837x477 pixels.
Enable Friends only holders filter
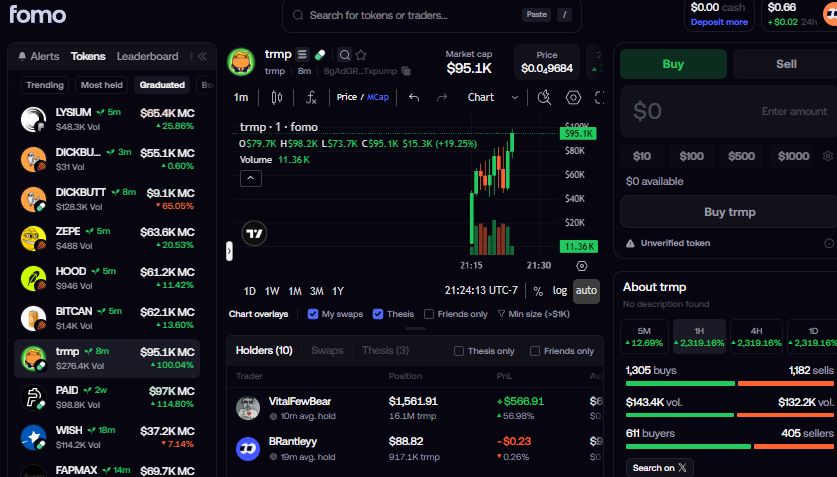(534, 351)
